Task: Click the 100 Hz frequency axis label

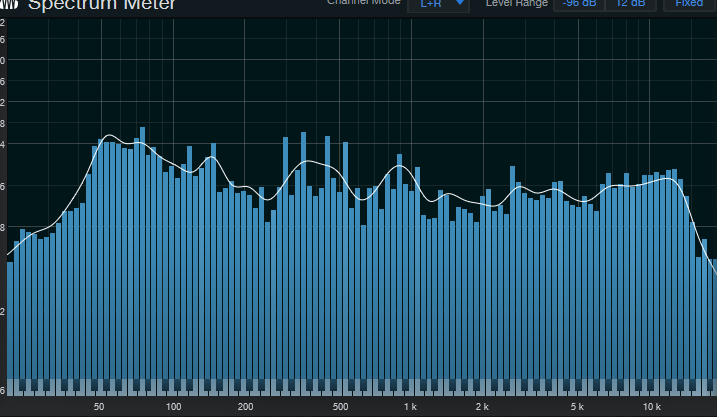Action: [173, 406]
